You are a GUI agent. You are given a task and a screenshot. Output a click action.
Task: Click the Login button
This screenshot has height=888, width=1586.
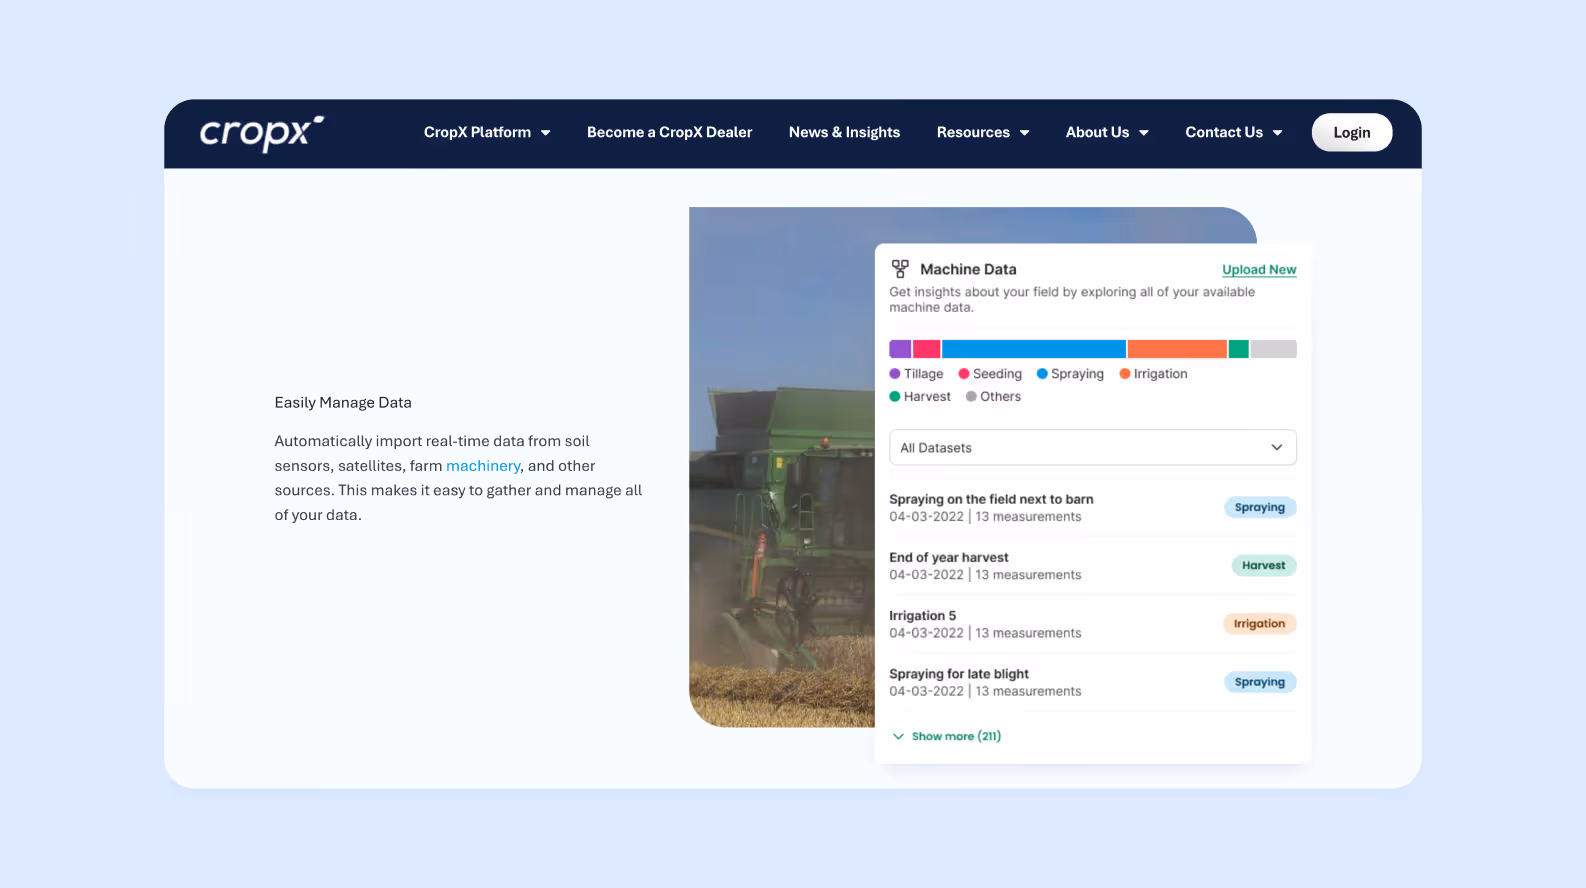1352,132
